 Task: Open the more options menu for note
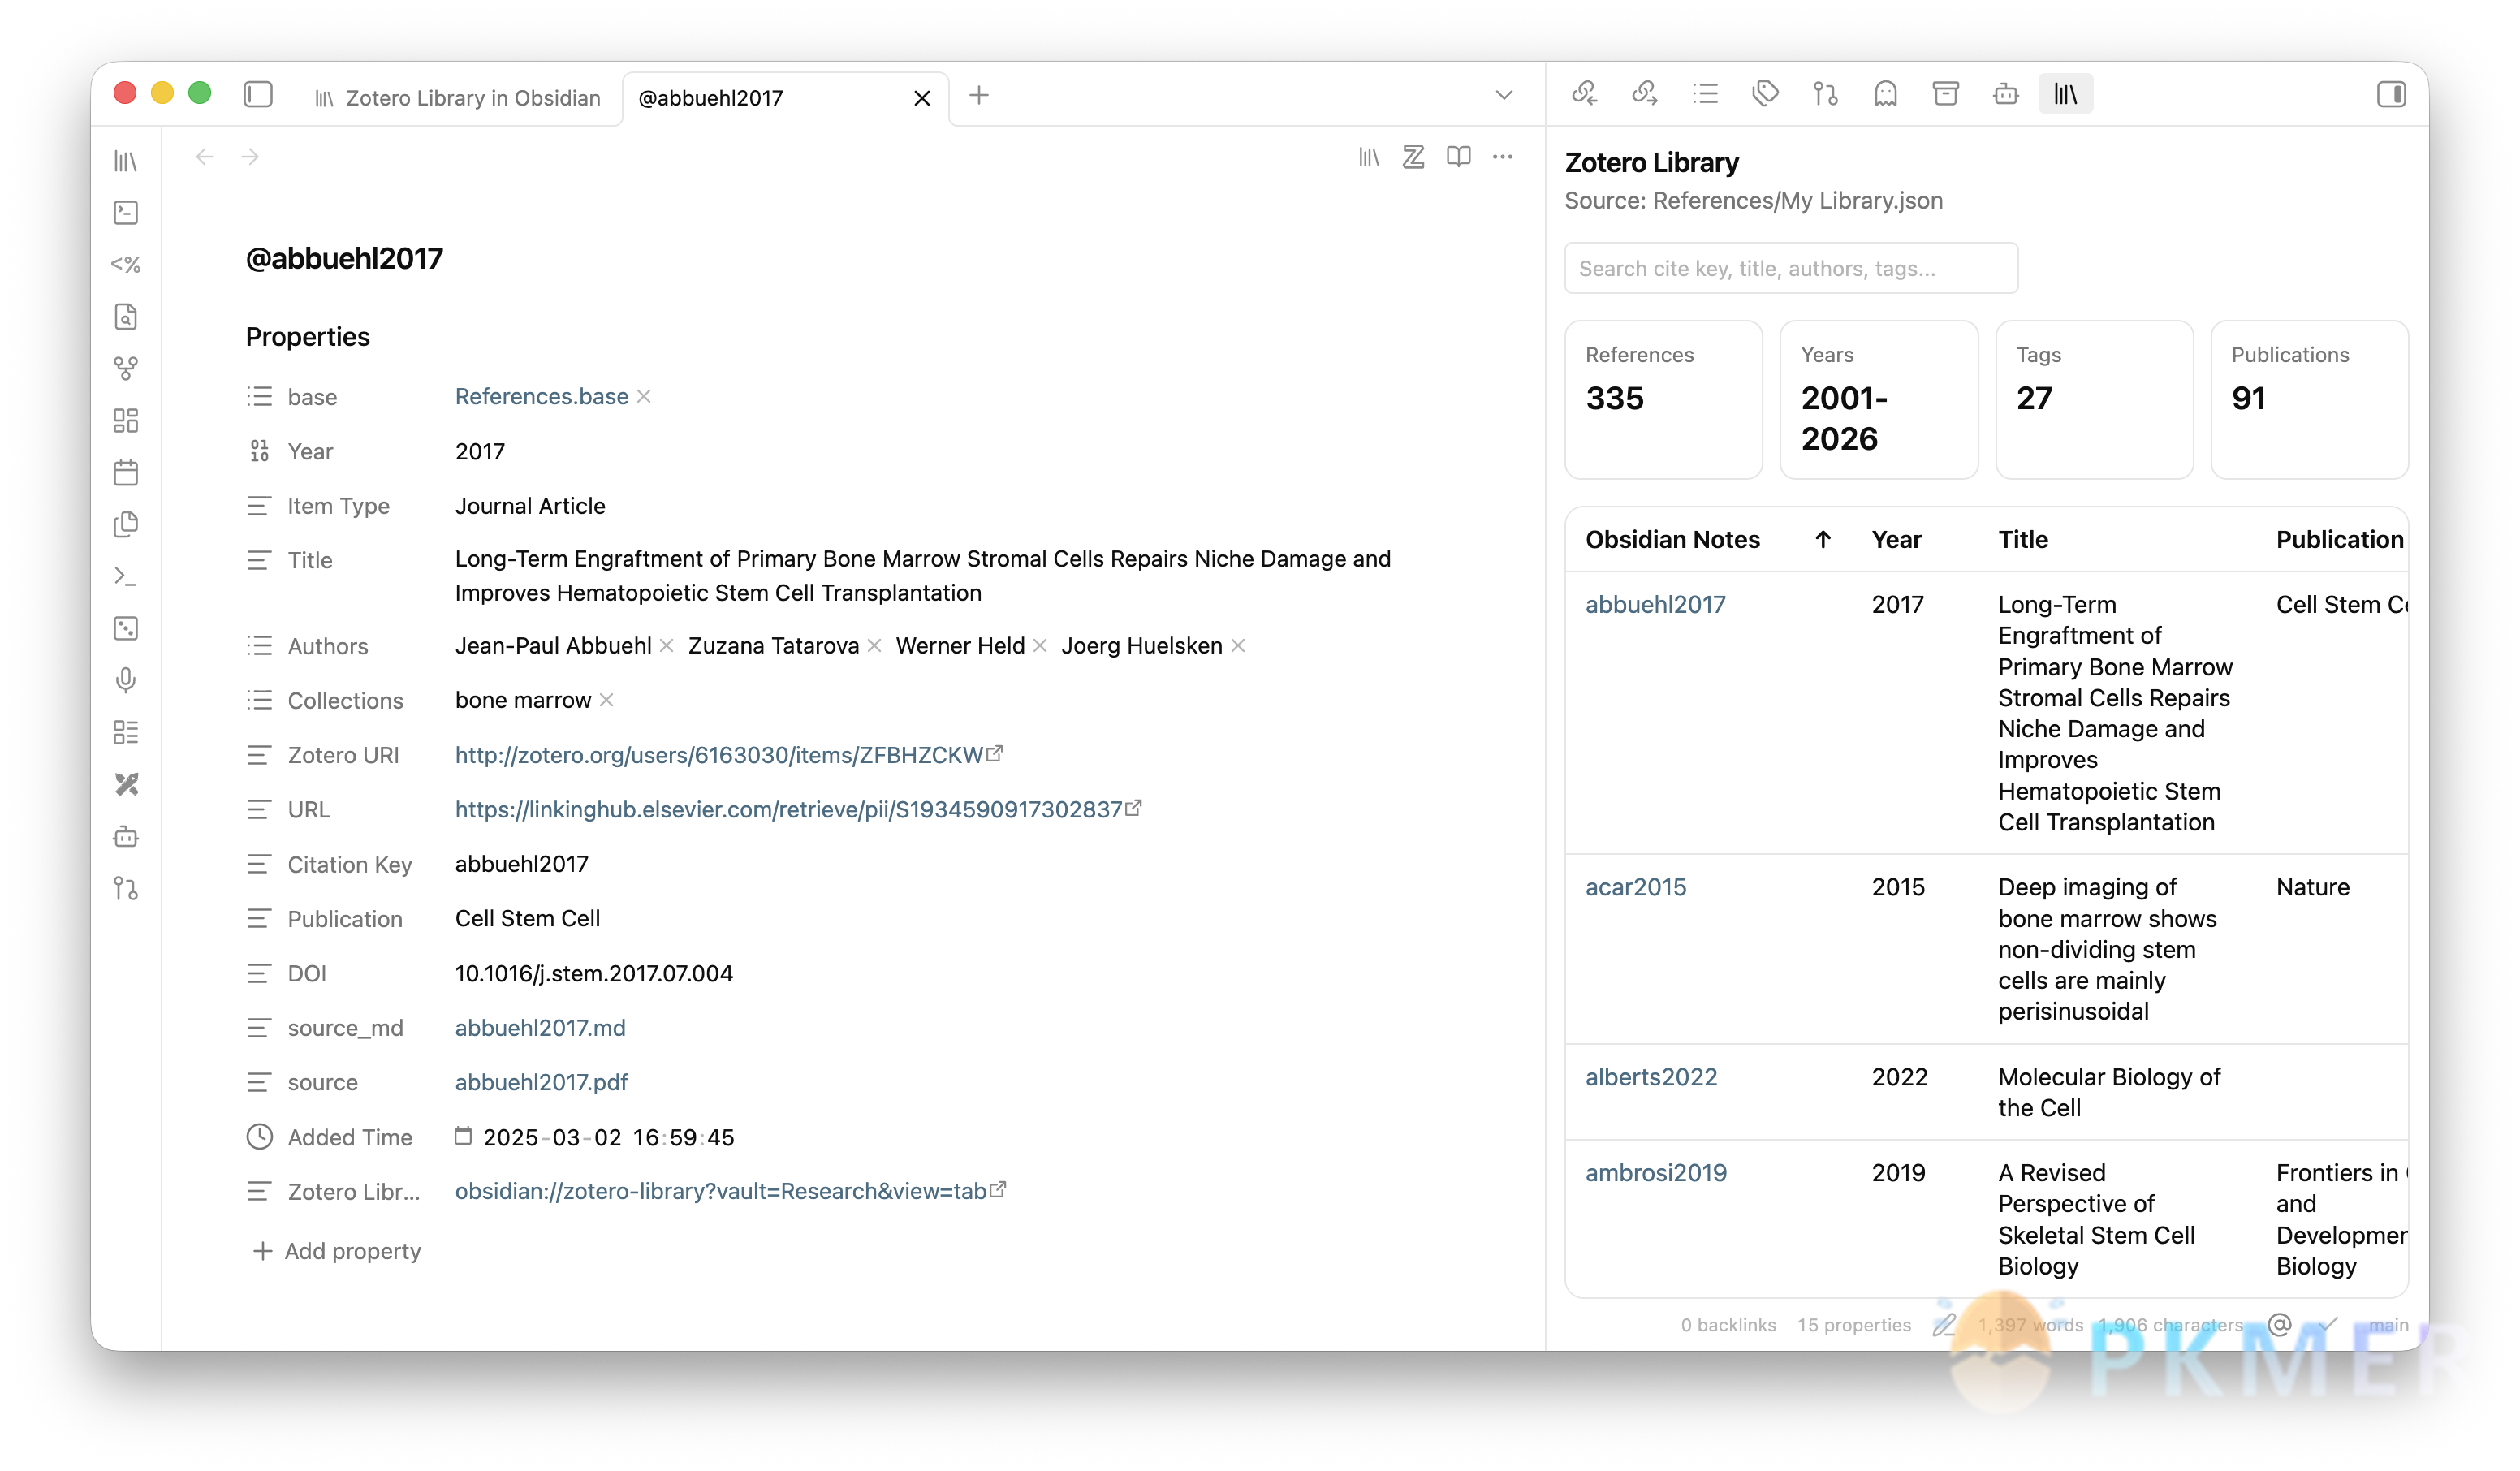[x=1503, y=157]
